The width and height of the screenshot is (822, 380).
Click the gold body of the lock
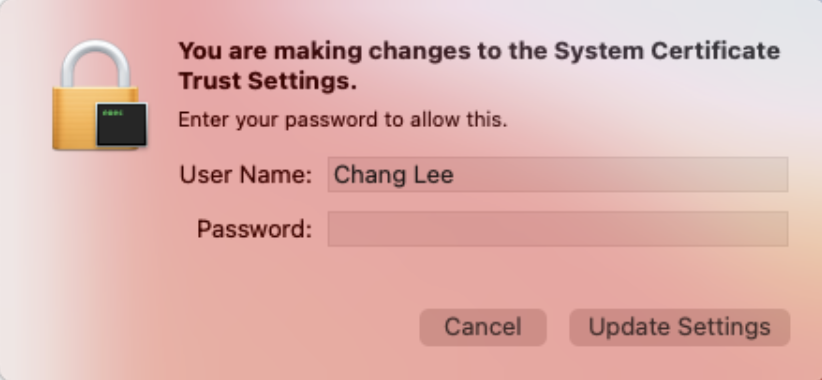(73, 118)
